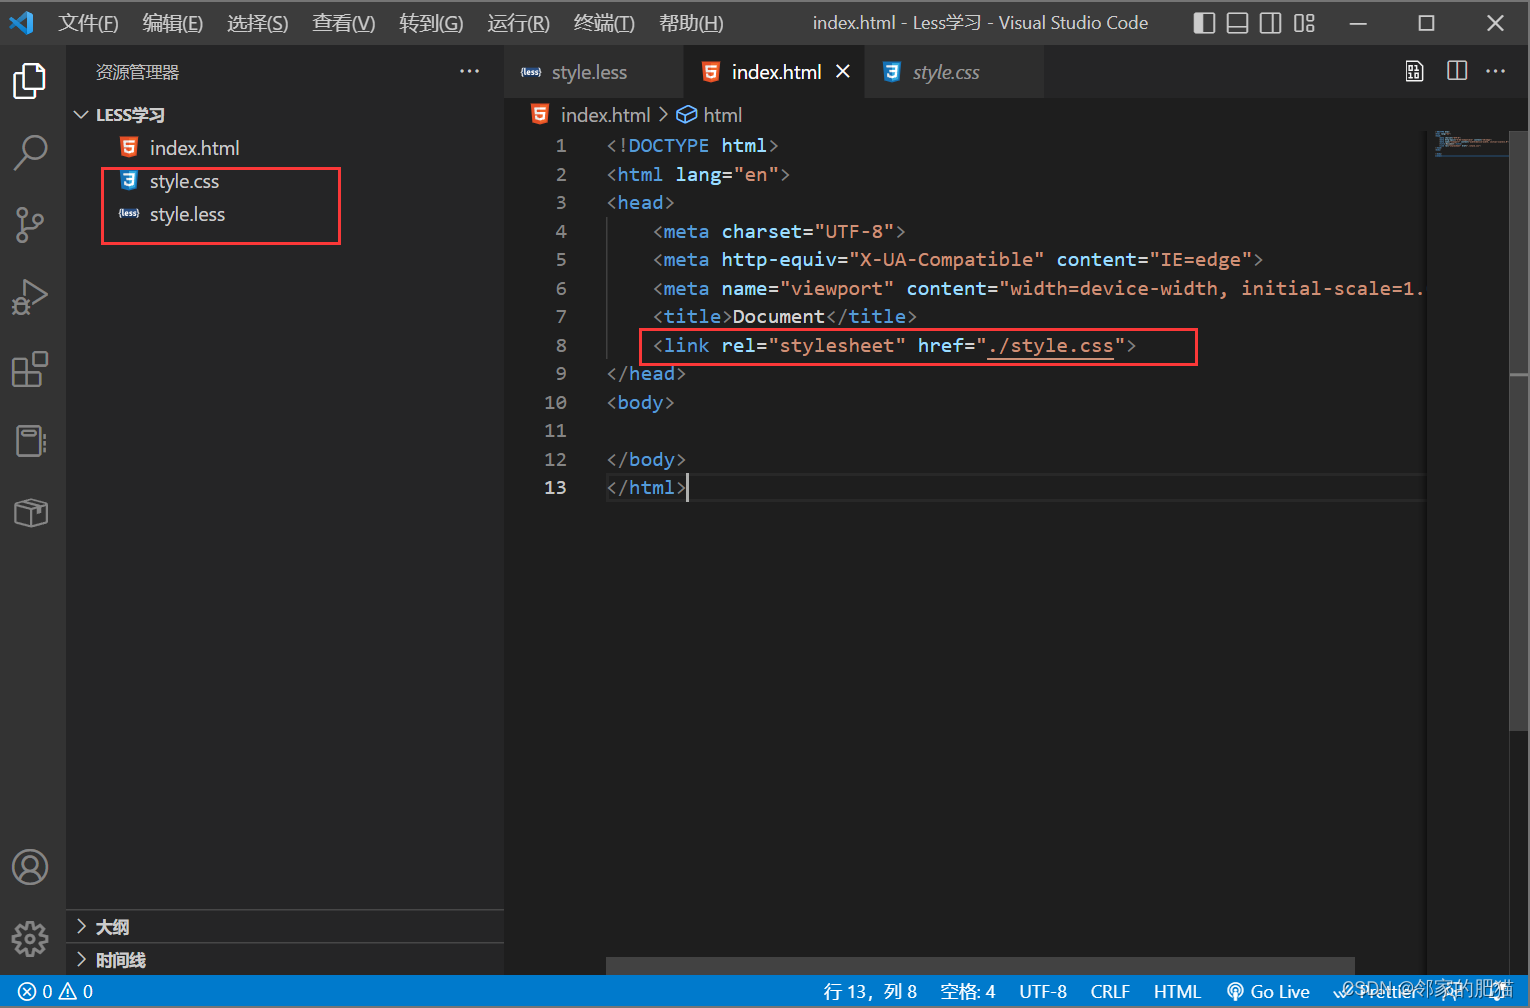1530x1008 pixels.
Task: Open 转到(G) menu
Action: click(431, 23)
